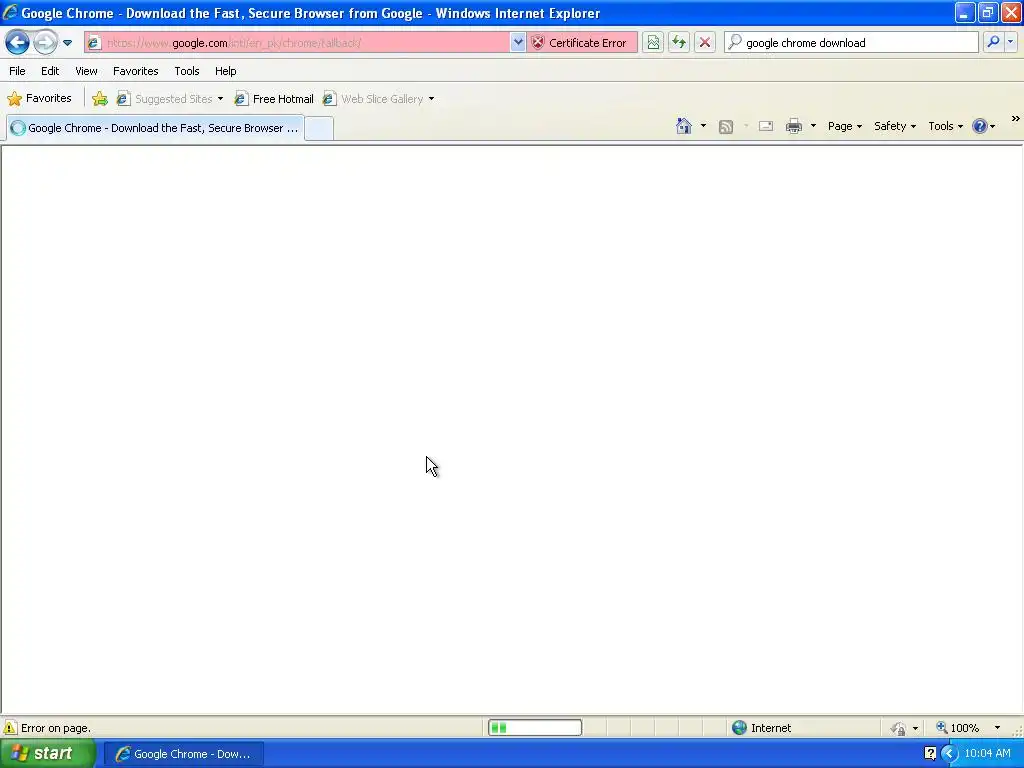
Task: Click the blue Help question mark icon
Action: tap(980, 126)
